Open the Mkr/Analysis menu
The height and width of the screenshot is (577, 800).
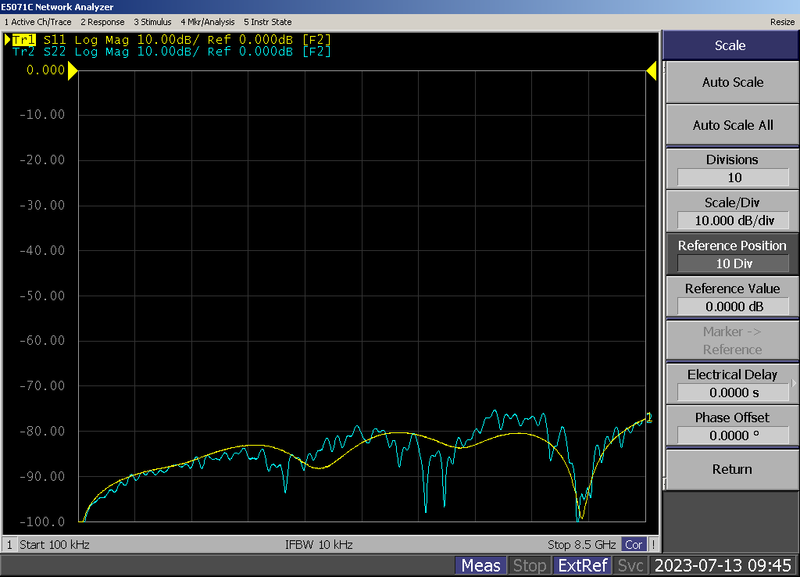tap(208, 21)
